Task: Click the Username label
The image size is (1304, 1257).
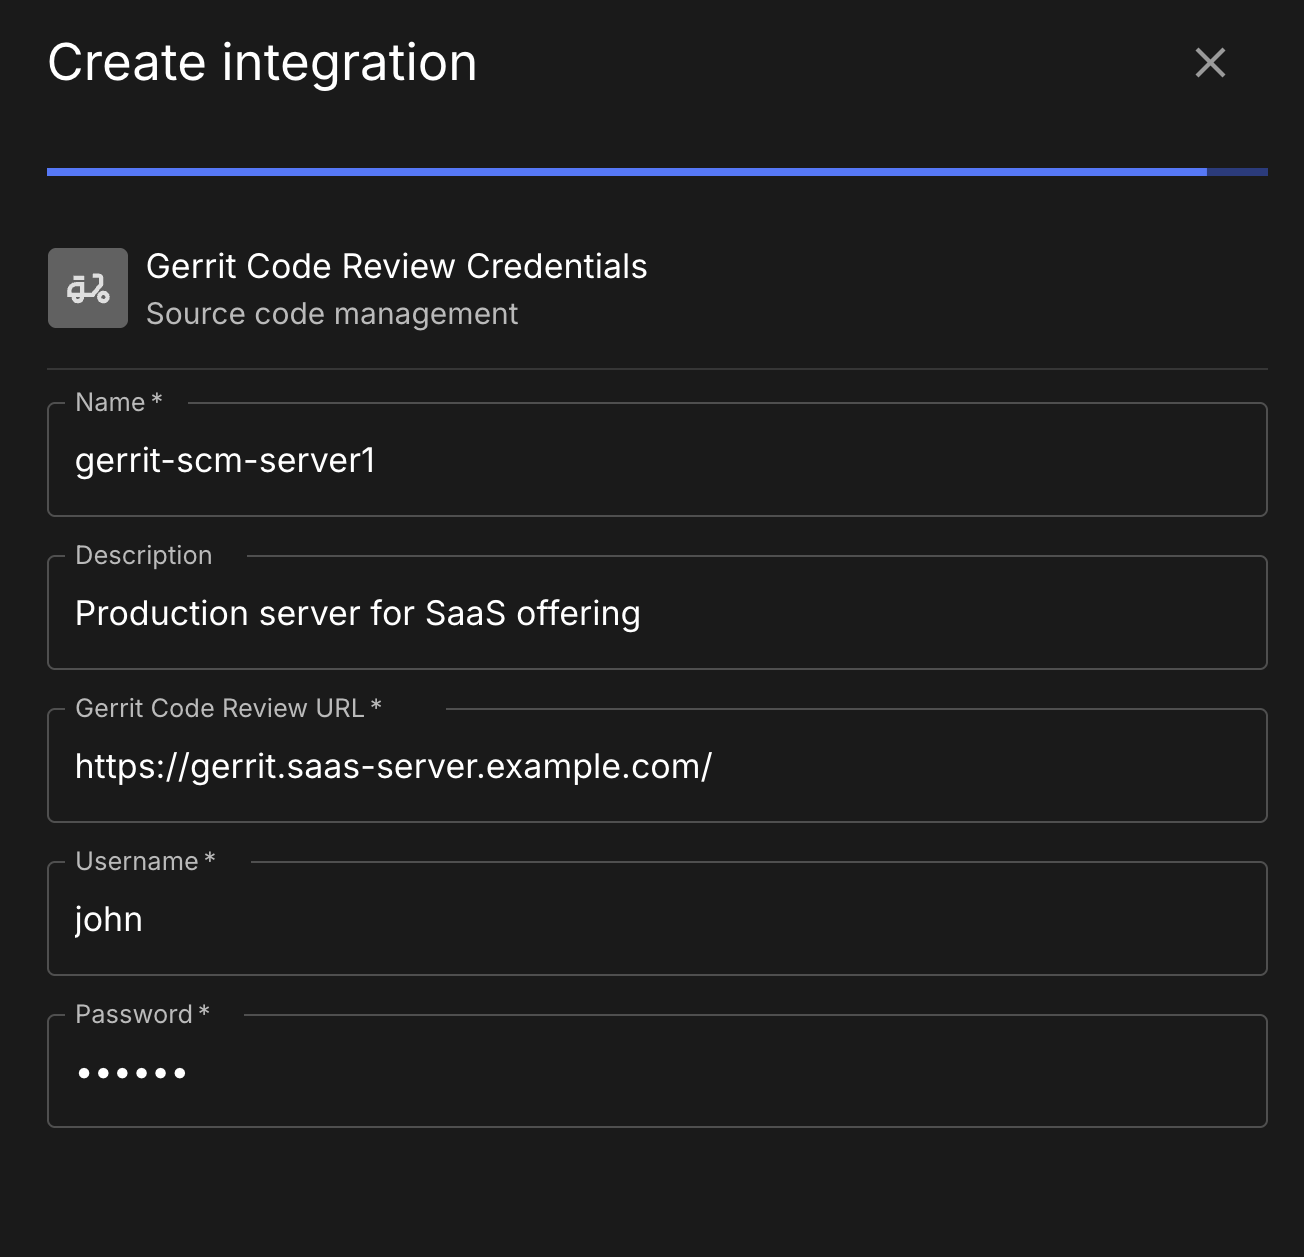Action: pyautogui.click(x=144, y=861)
